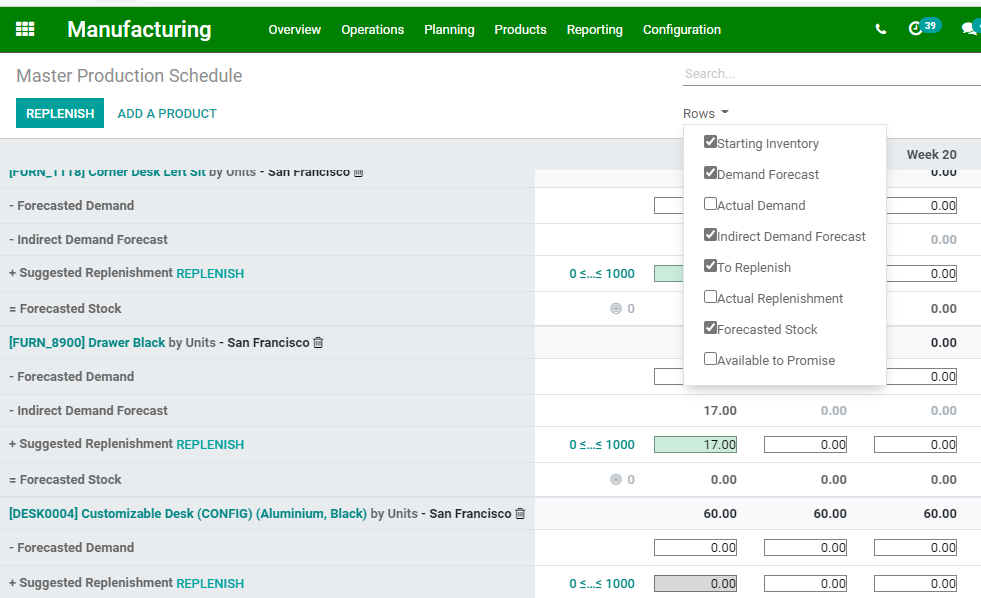This screenshot has height=598, width=981.
Task: Click Customizable Desk Week 20 value 60.00
Action: [940, 514]
